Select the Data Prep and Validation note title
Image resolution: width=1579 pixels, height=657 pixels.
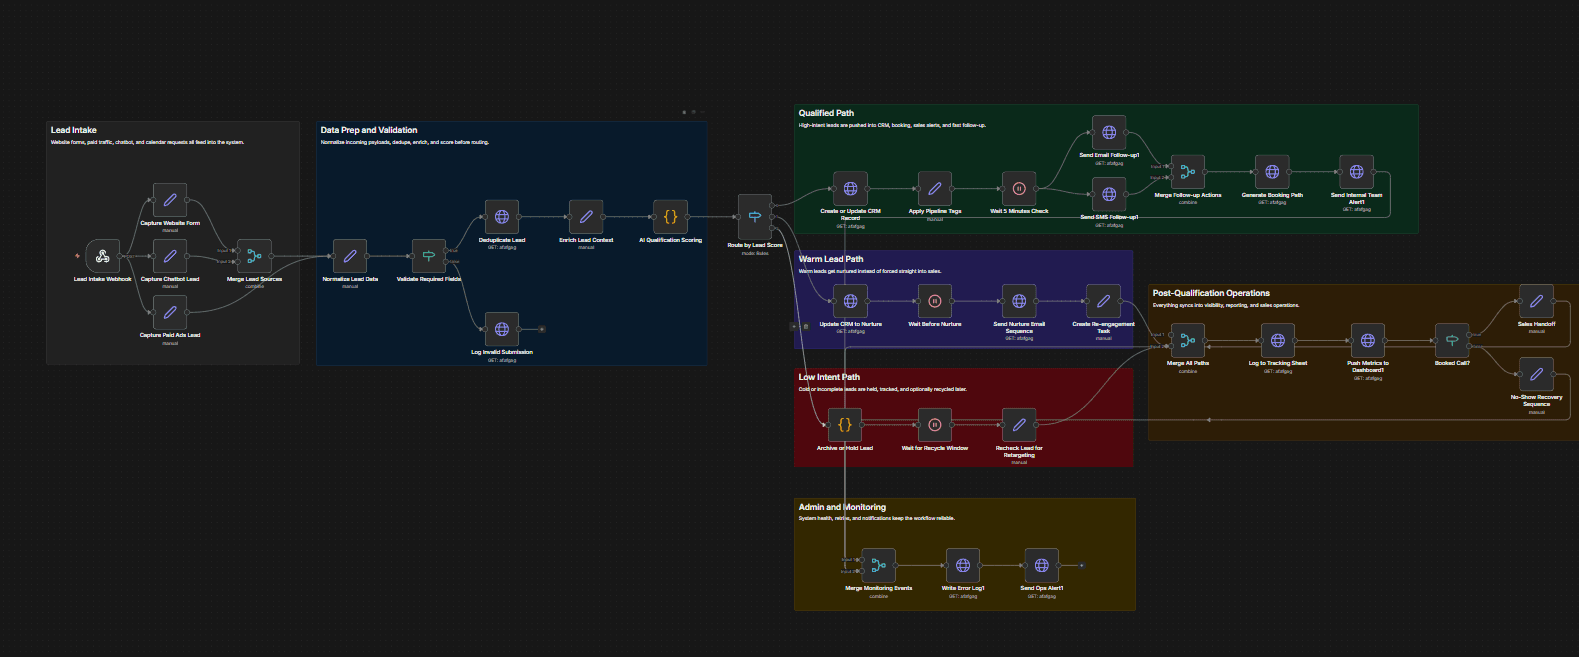tap(369, 130)
